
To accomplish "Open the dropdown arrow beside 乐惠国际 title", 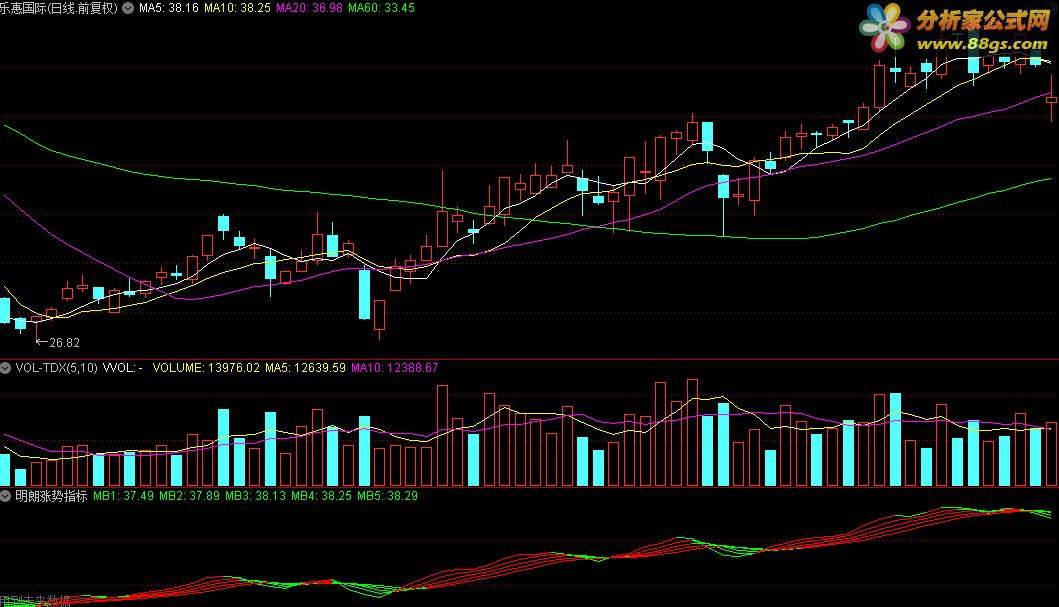I will point(128,8).
